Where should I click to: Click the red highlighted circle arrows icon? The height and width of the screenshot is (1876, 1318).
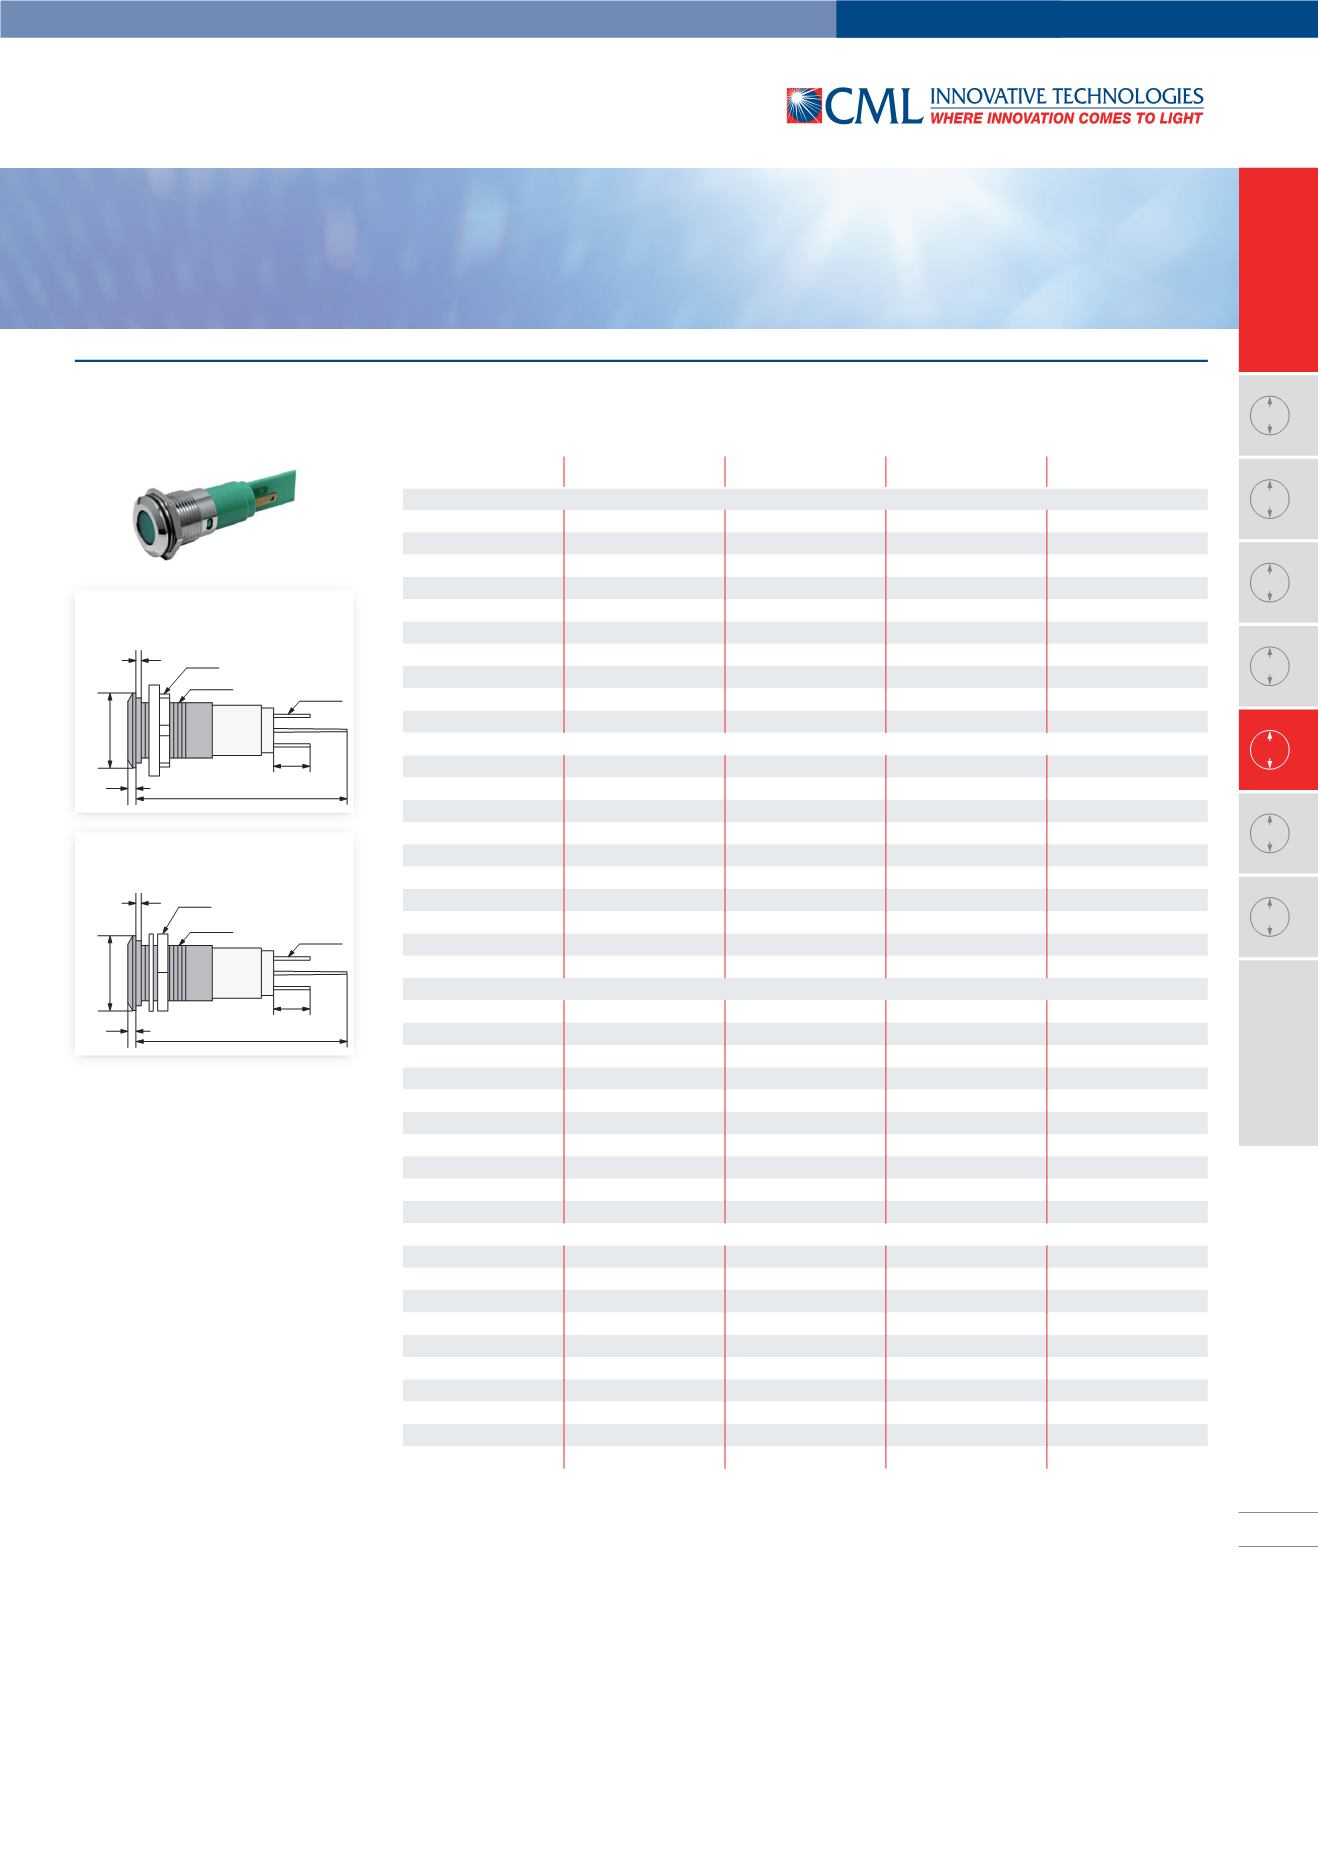tap(1268, 749)
